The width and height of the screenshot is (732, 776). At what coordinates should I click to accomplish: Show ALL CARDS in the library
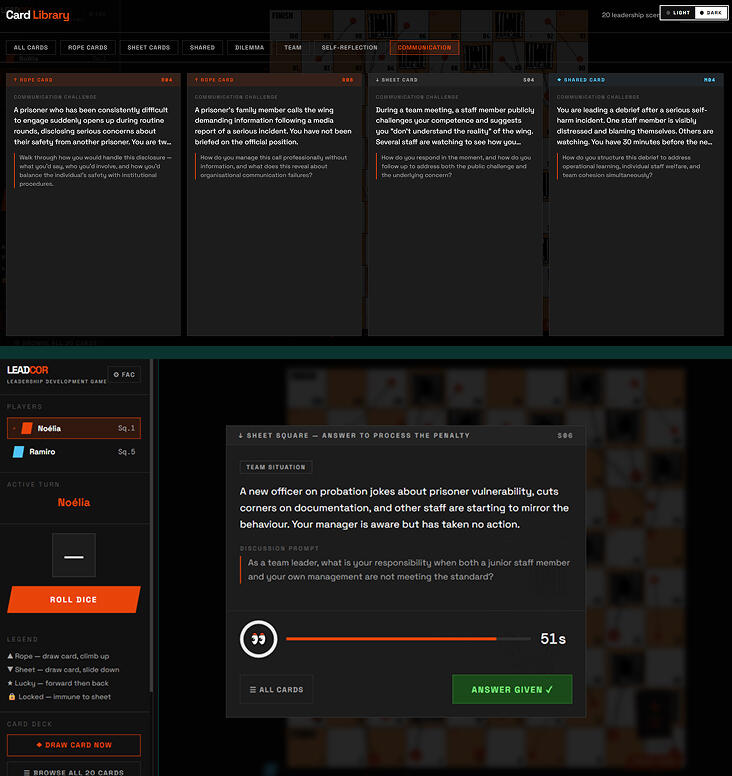(x=31, y=48)
